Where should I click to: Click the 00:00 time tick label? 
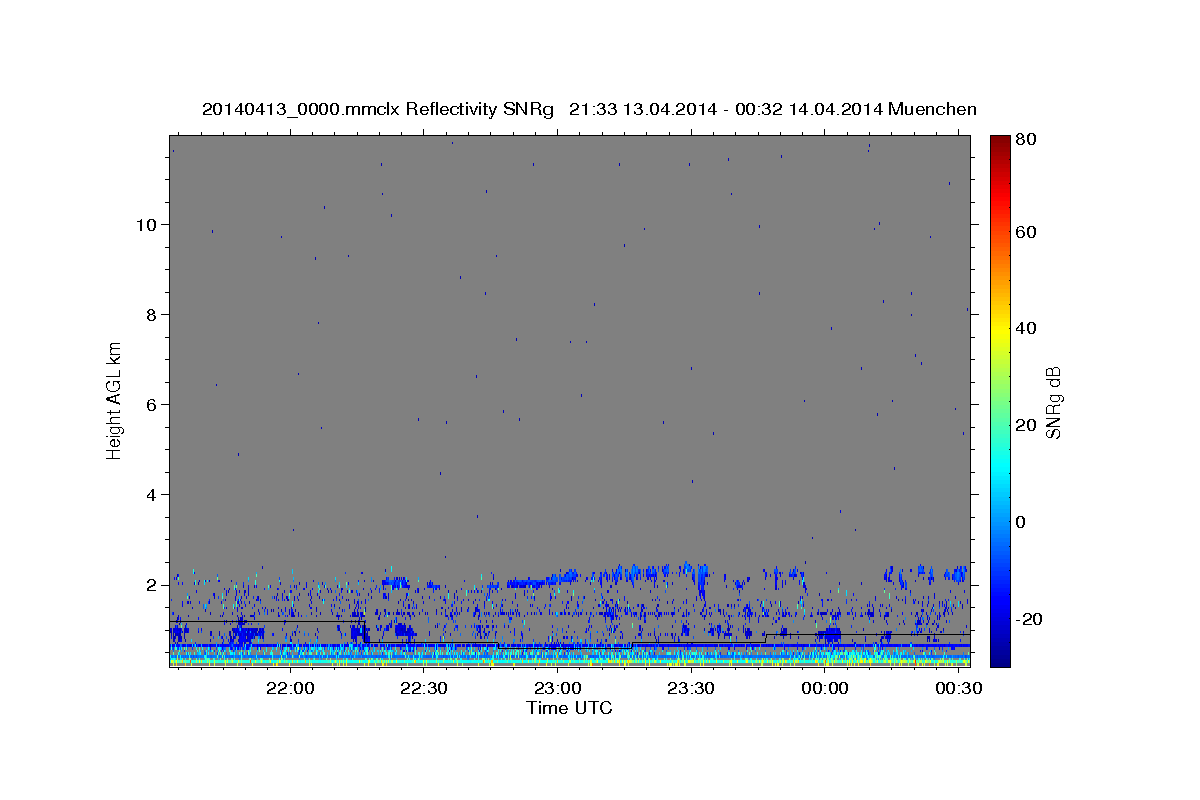825,689
